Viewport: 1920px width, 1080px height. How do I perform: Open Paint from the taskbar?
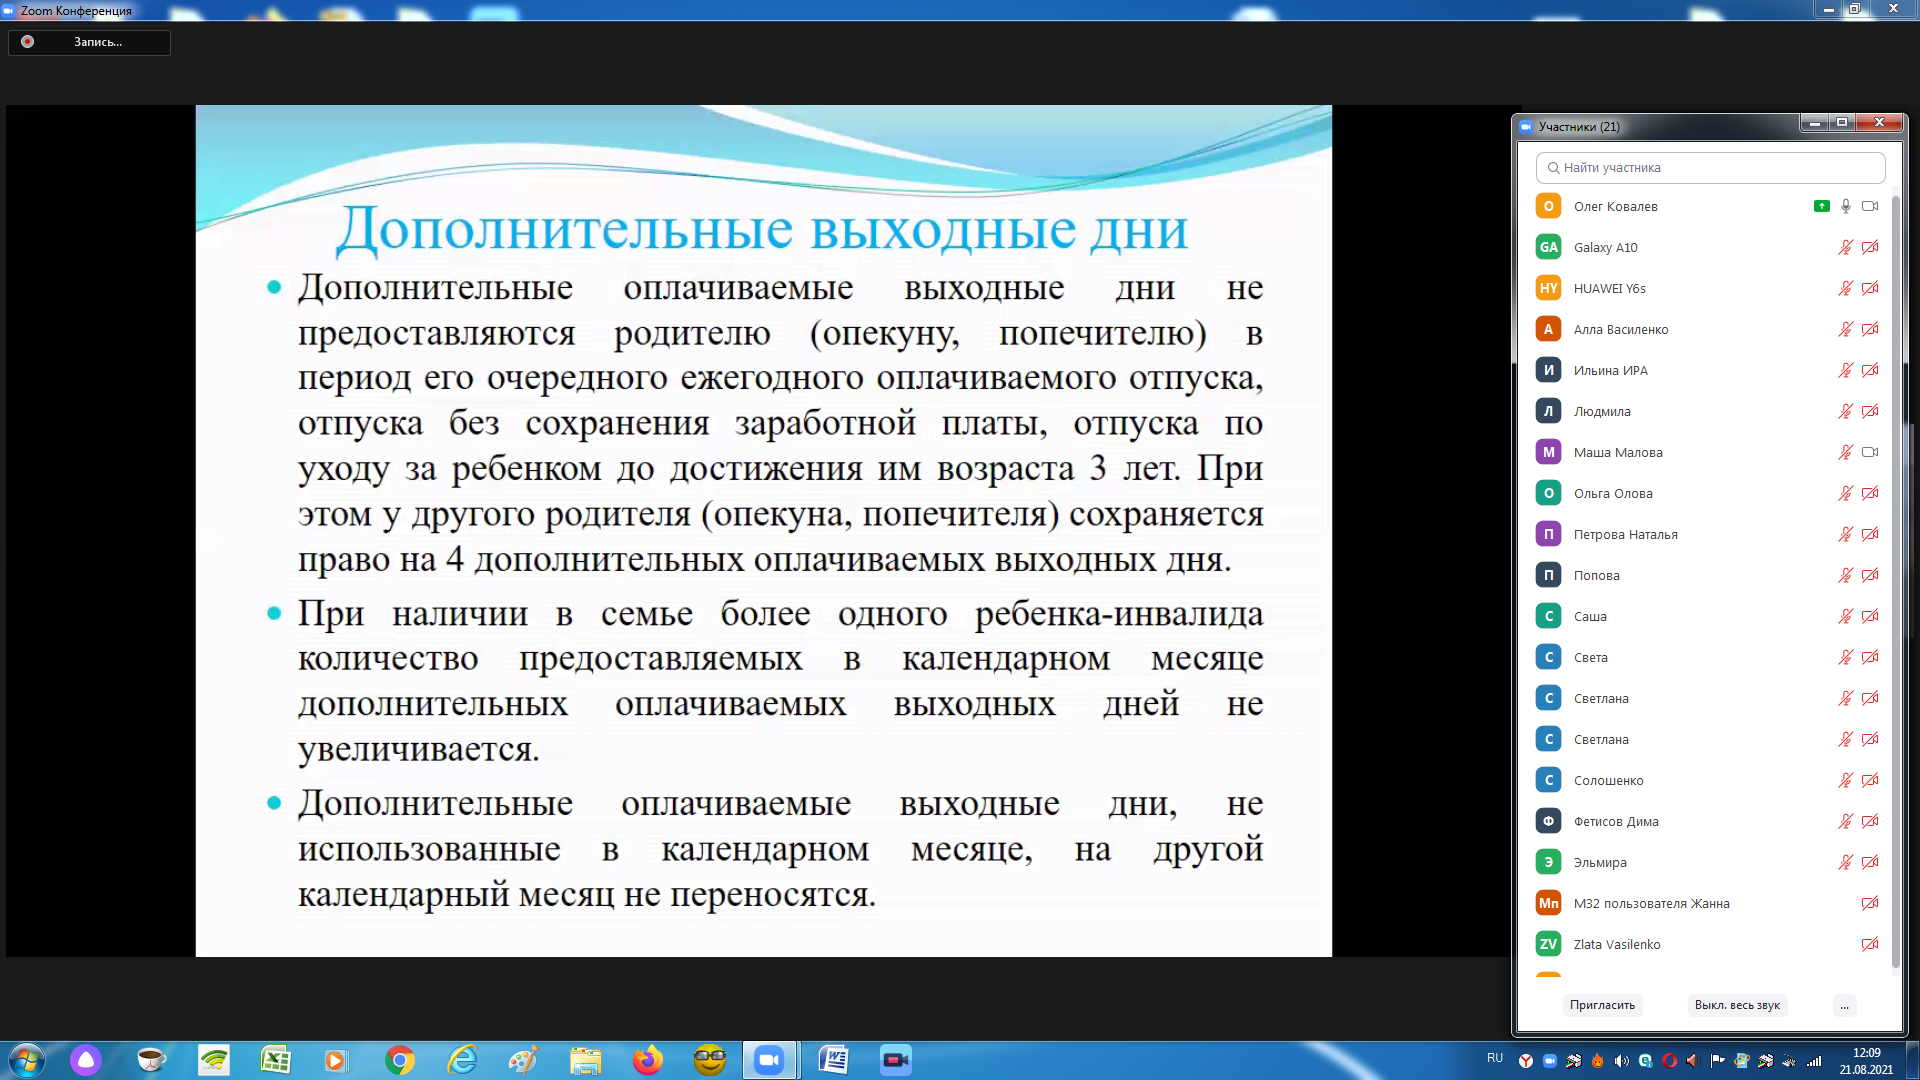coord(523,1060)
